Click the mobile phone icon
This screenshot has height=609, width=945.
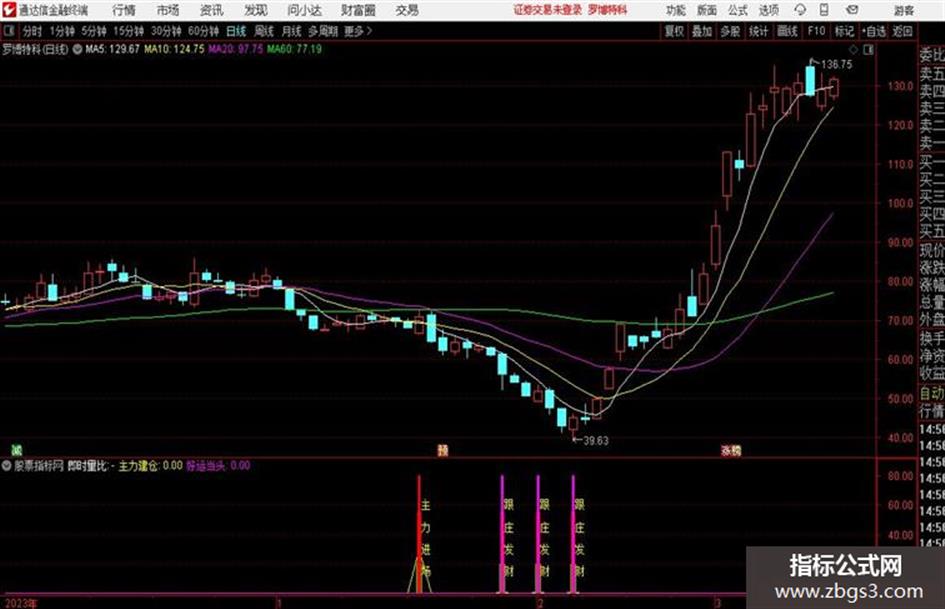[x=824, y=10]
